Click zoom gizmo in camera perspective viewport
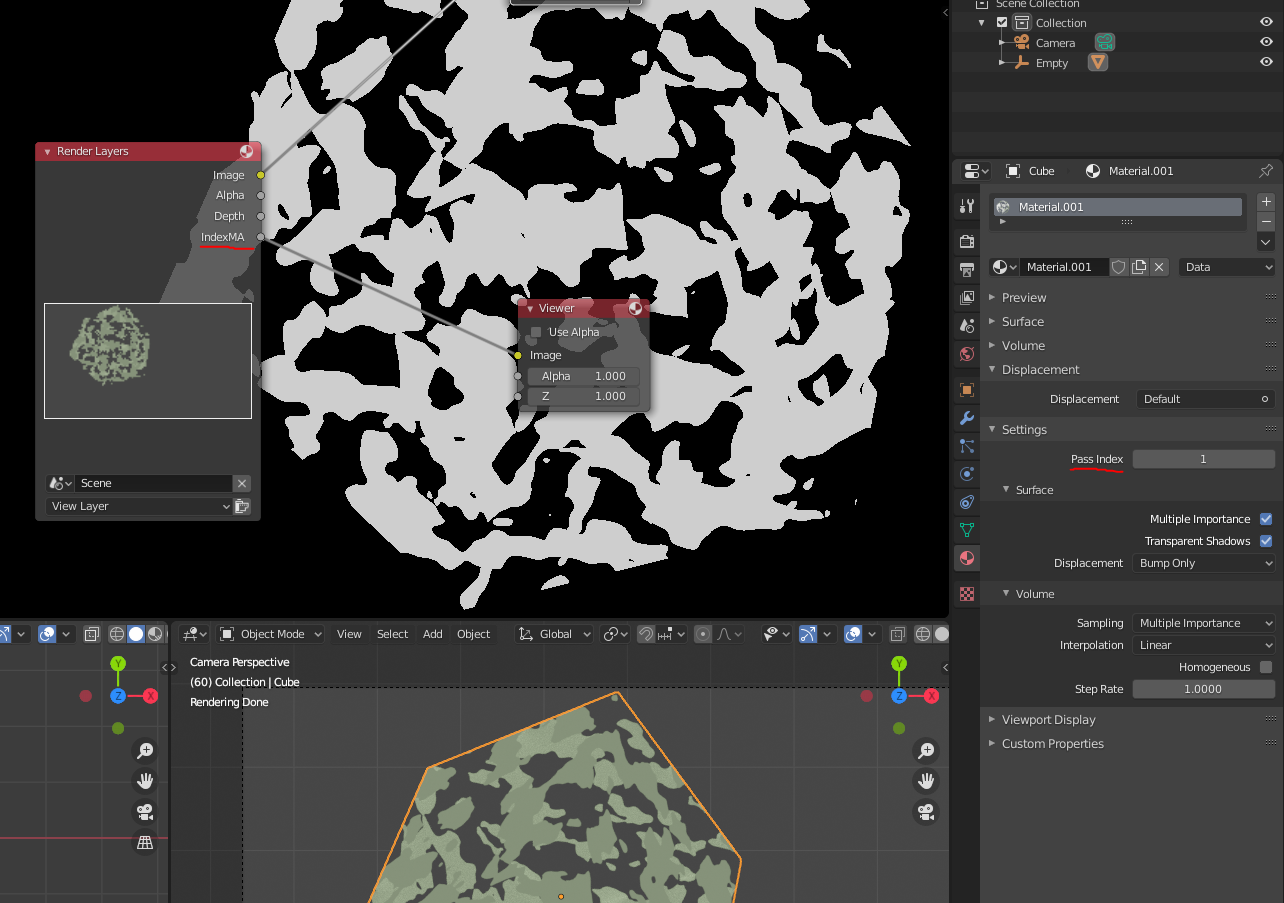This screenshot has width=1284, height=903. [x=926, y=750]
